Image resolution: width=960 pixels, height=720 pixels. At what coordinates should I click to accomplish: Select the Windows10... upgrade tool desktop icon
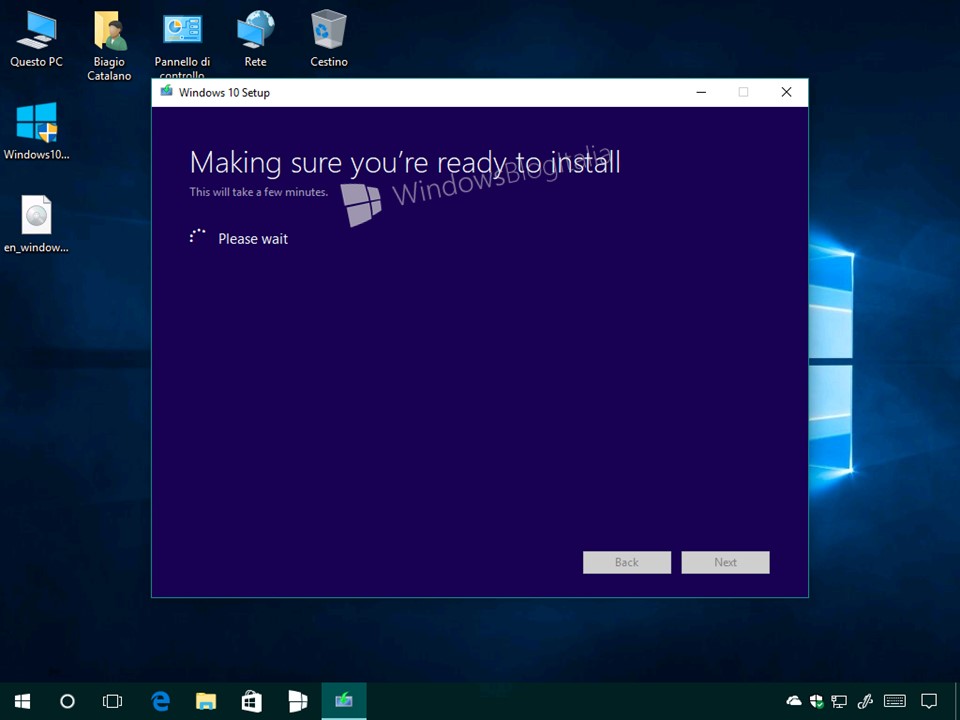click(x=36, y=130)
